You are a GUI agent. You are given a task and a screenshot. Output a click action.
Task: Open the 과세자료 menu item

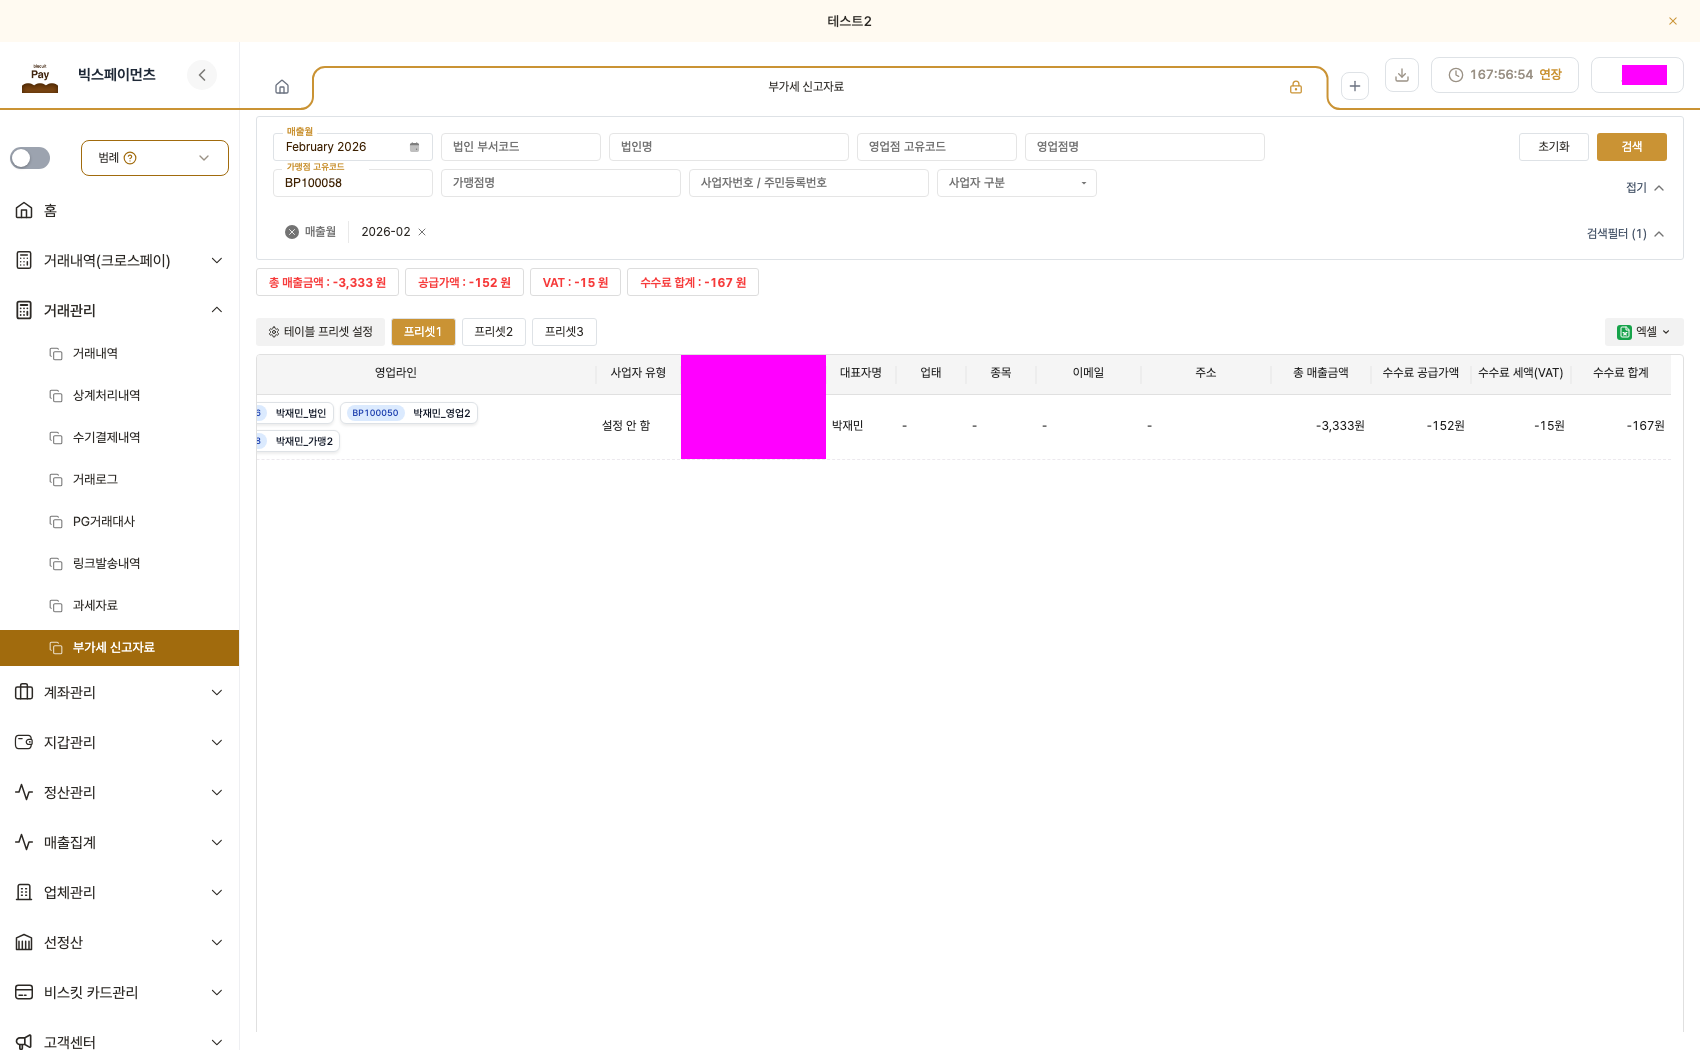coord(95,606)
